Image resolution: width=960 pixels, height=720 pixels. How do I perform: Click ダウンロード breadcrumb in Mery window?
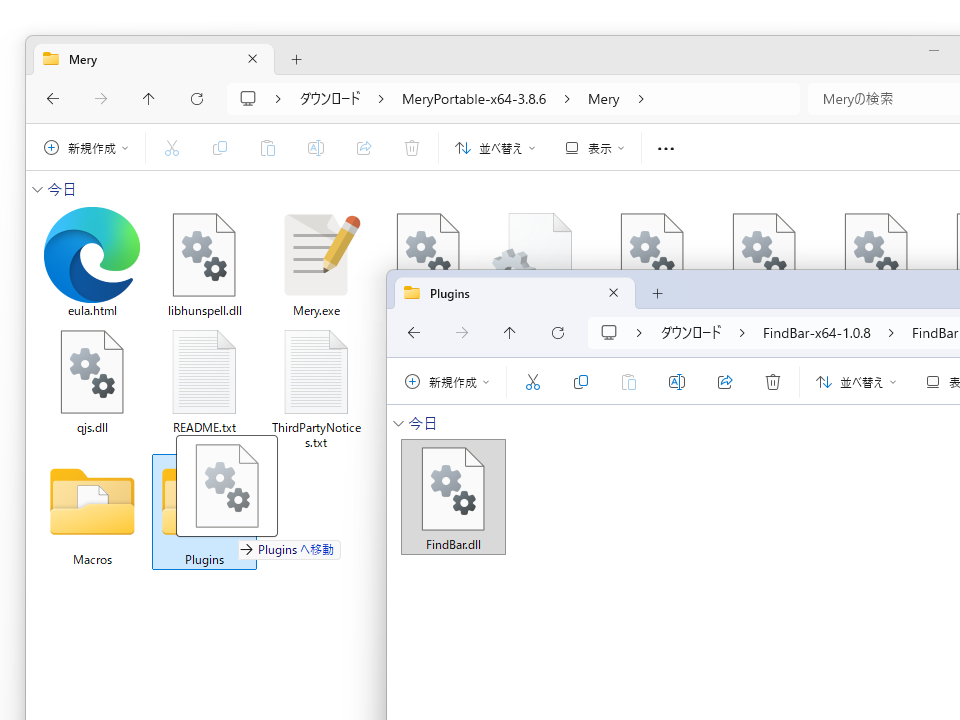(329, 99)
